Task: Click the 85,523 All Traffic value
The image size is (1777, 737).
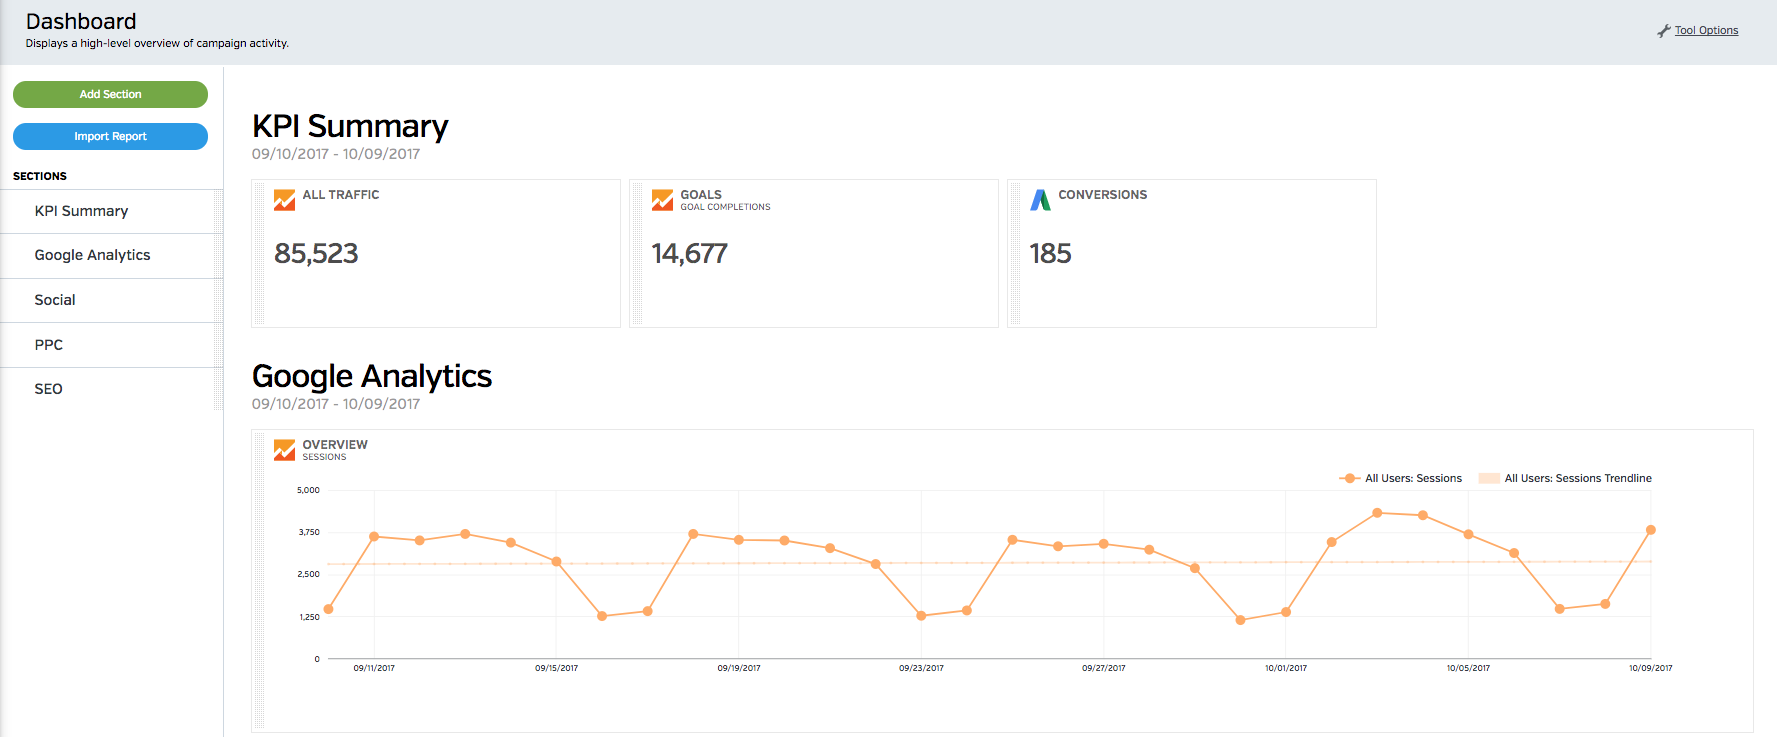Action: point(316,254)
